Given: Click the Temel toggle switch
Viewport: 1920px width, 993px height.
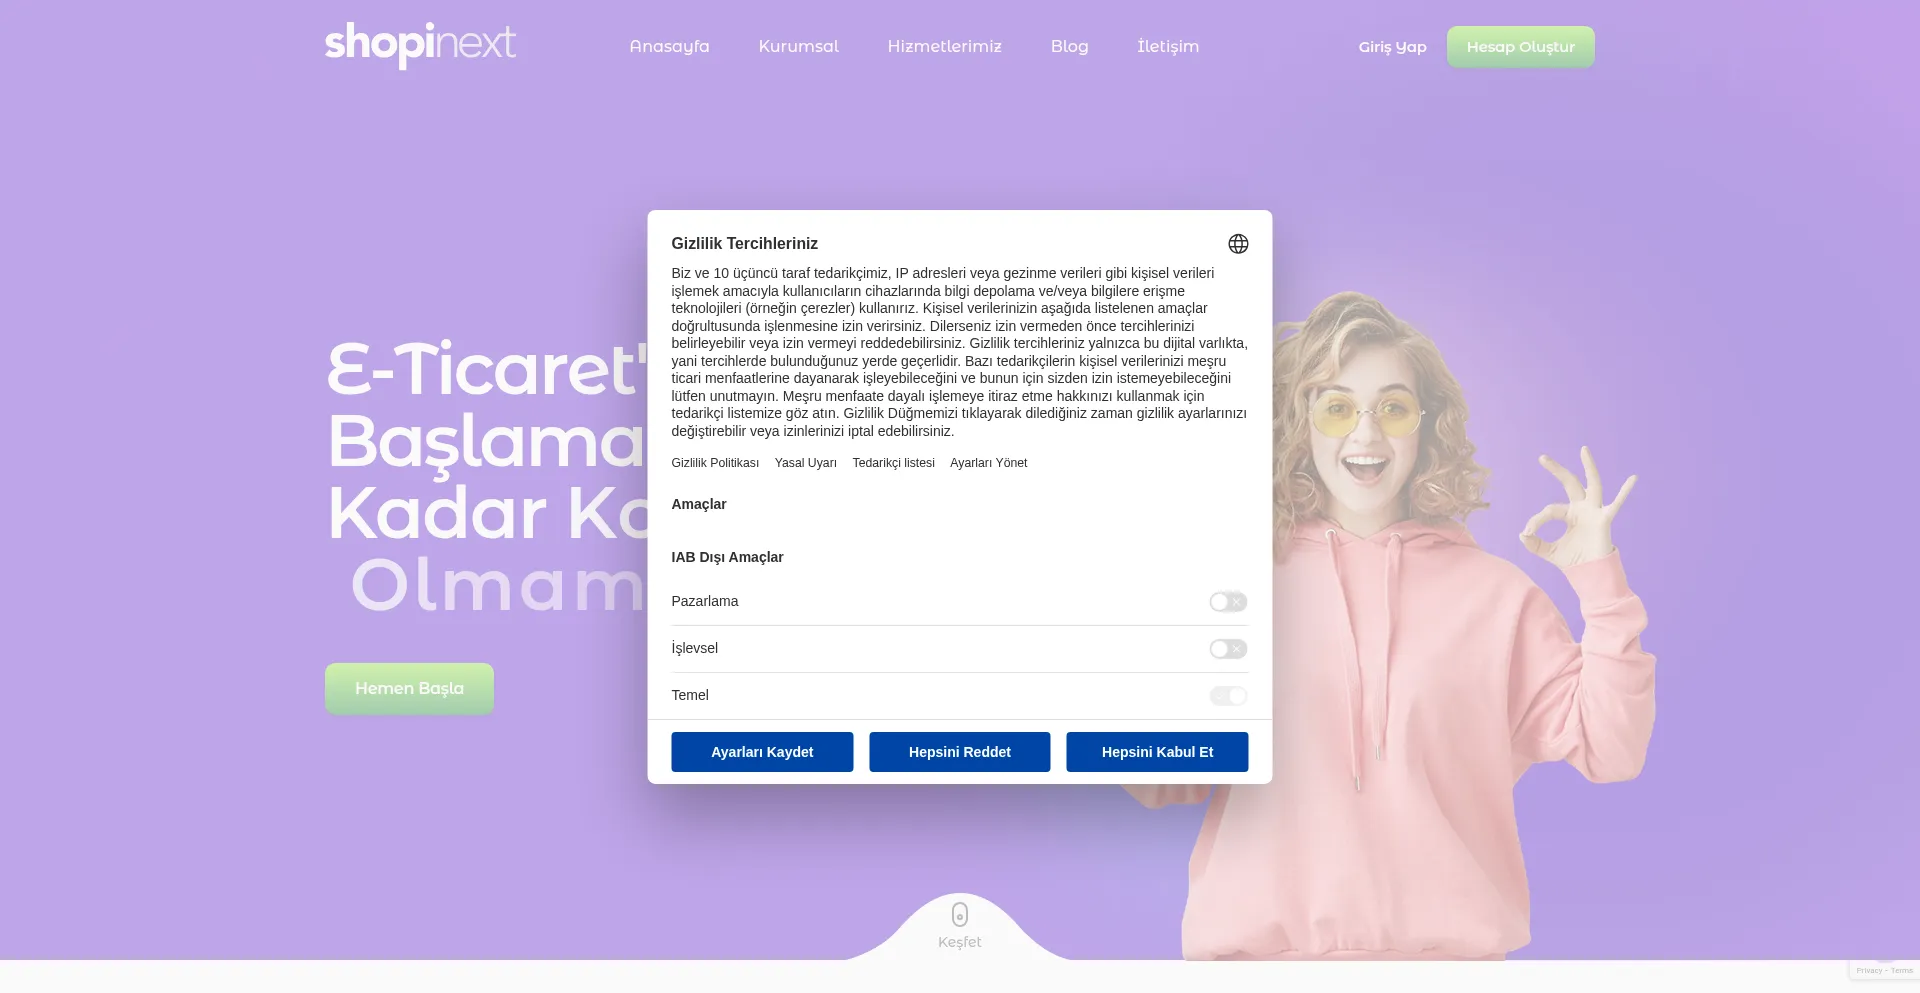Looking at the screenshot, I should tap(1228, 696).
